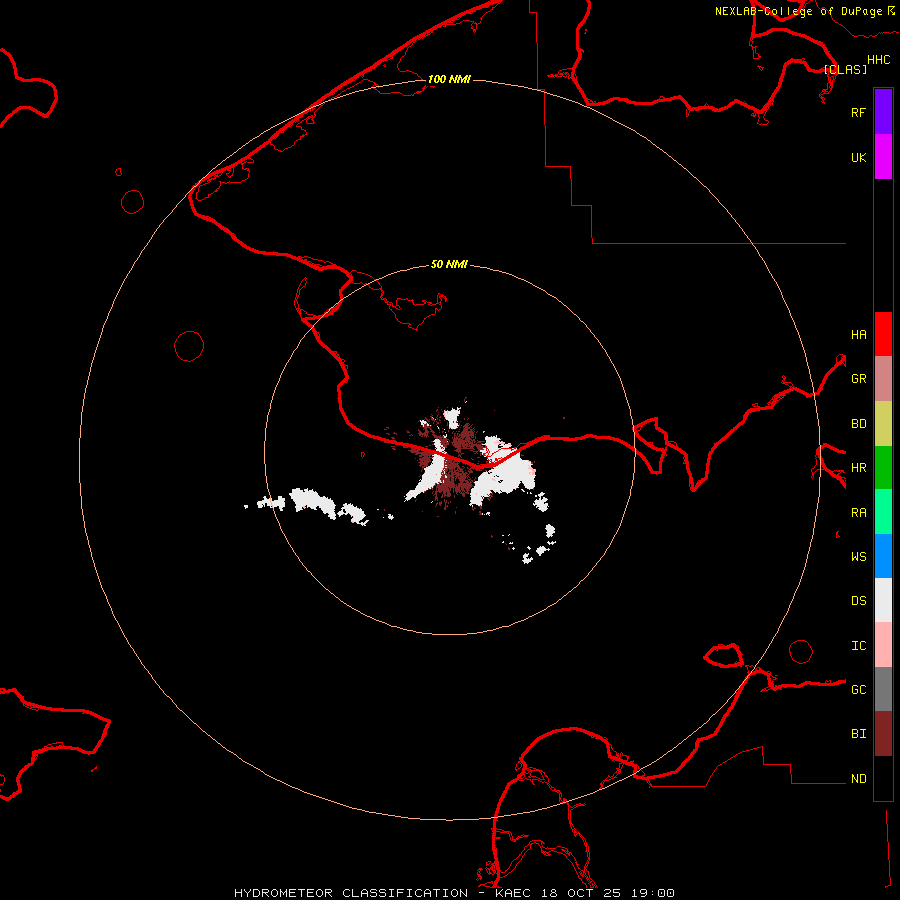Image resolution: width=900 pixels, height=900 pixels.
Task: Click the RA legend label
Action: 858,513
